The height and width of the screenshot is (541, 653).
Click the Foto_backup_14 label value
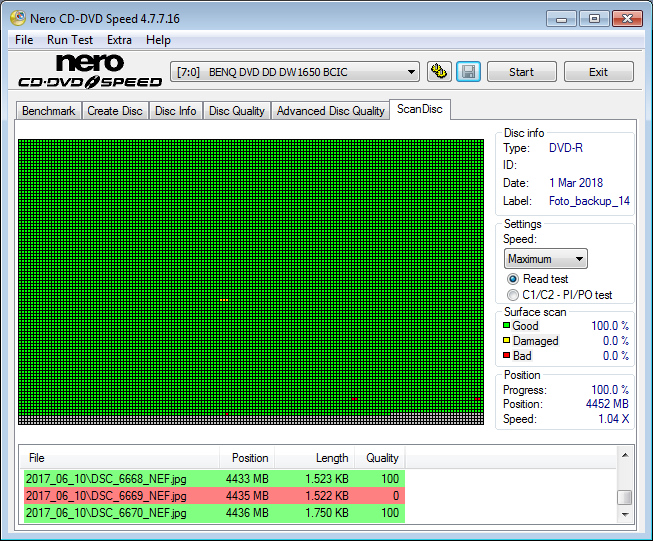point(589,201)
